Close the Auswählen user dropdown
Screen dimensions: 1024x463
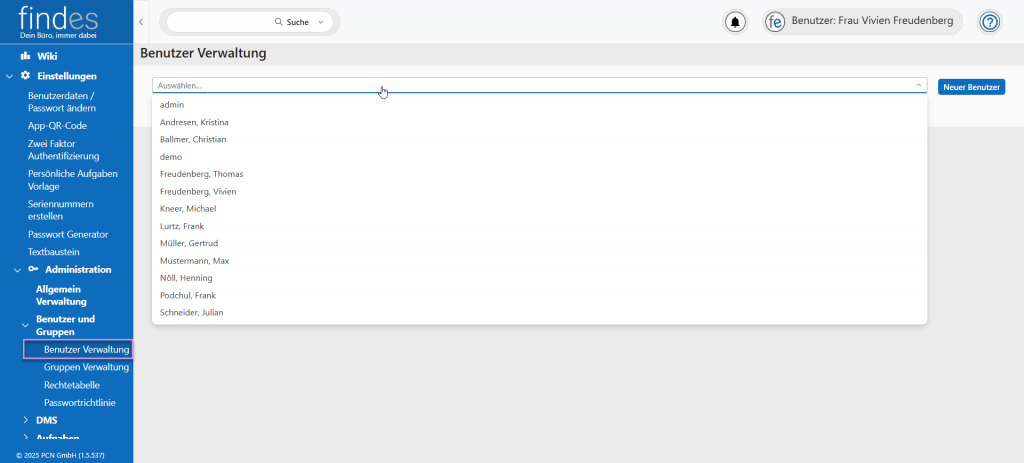click(918, 86)
